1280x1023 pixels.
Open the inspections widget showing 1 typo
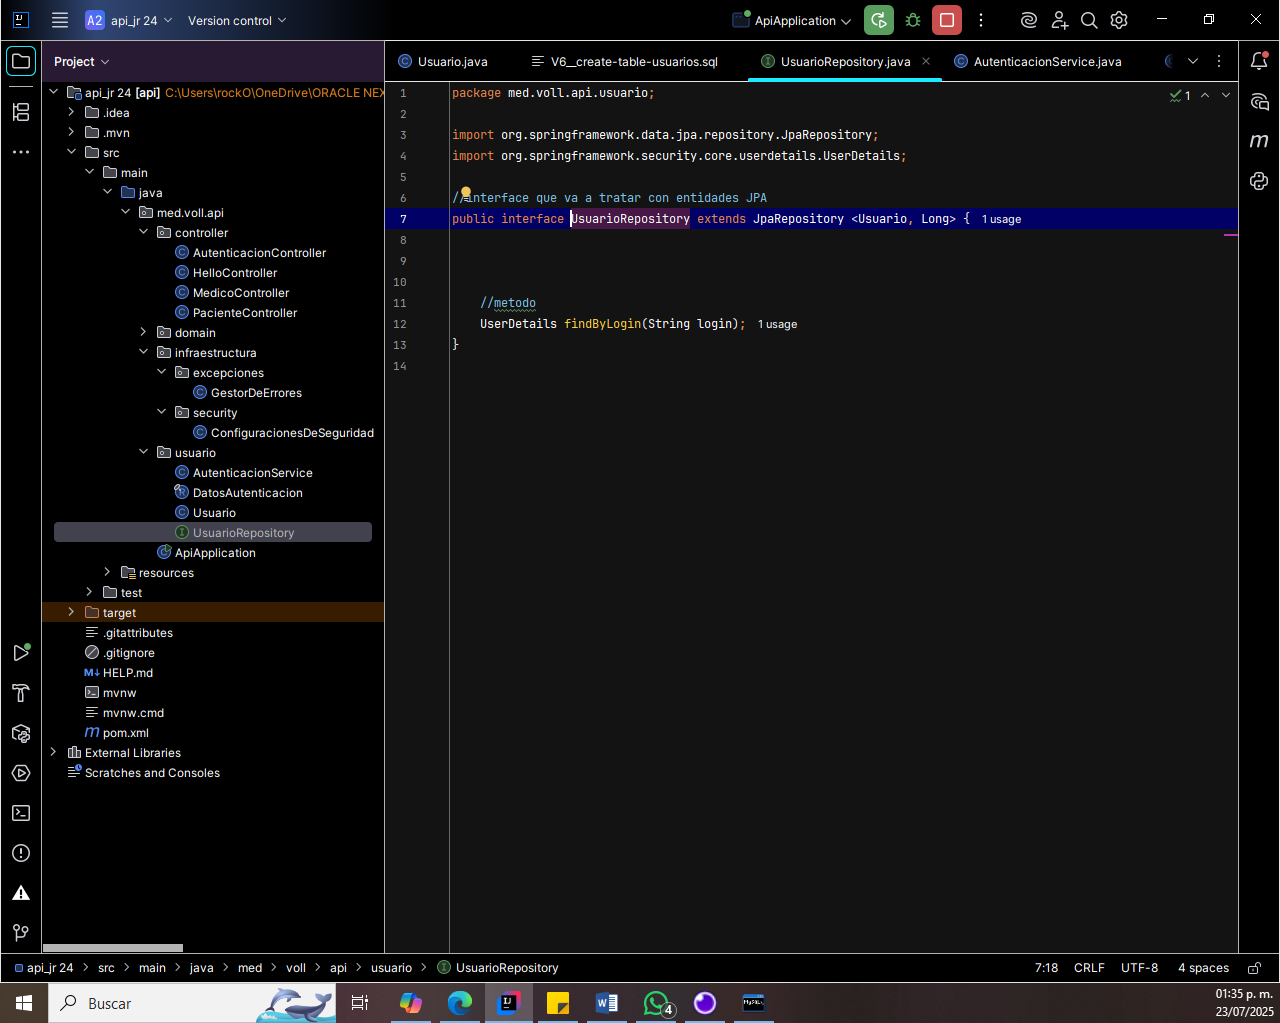coord(1180,95)
